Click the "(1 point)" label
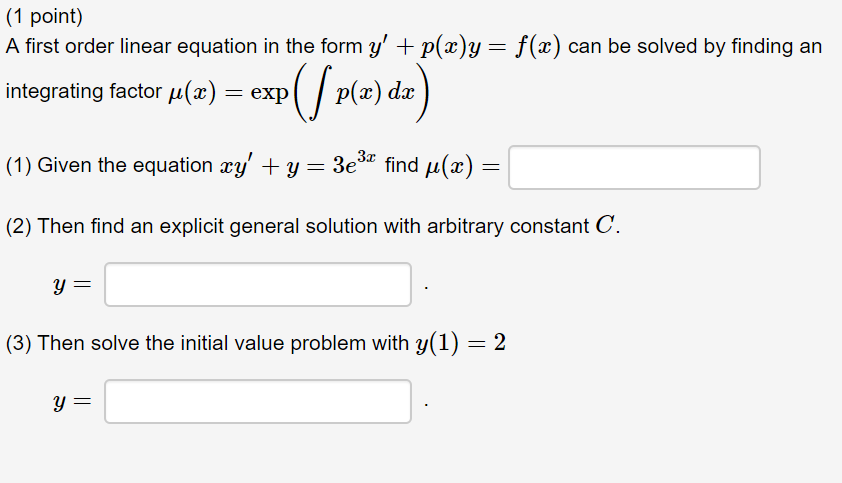The image size is (842, 483). 44,17
